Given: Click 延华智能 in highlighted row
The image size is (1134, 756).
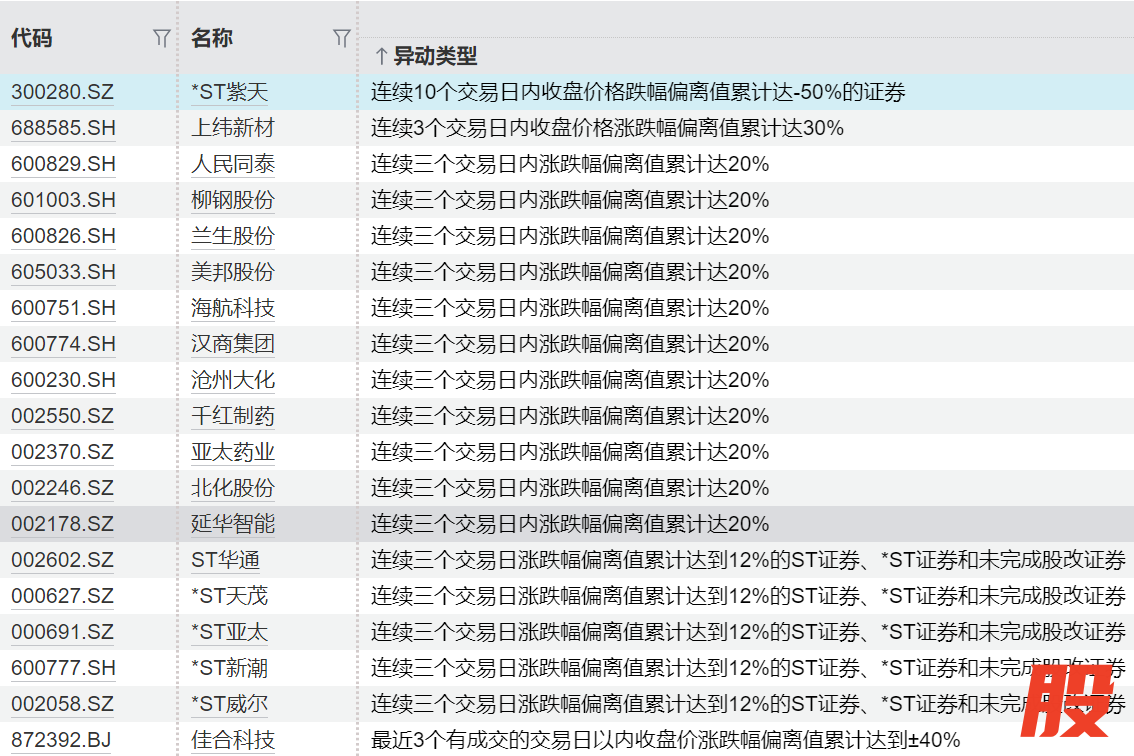Looking at the screenshot, I should tap(233, 524).
